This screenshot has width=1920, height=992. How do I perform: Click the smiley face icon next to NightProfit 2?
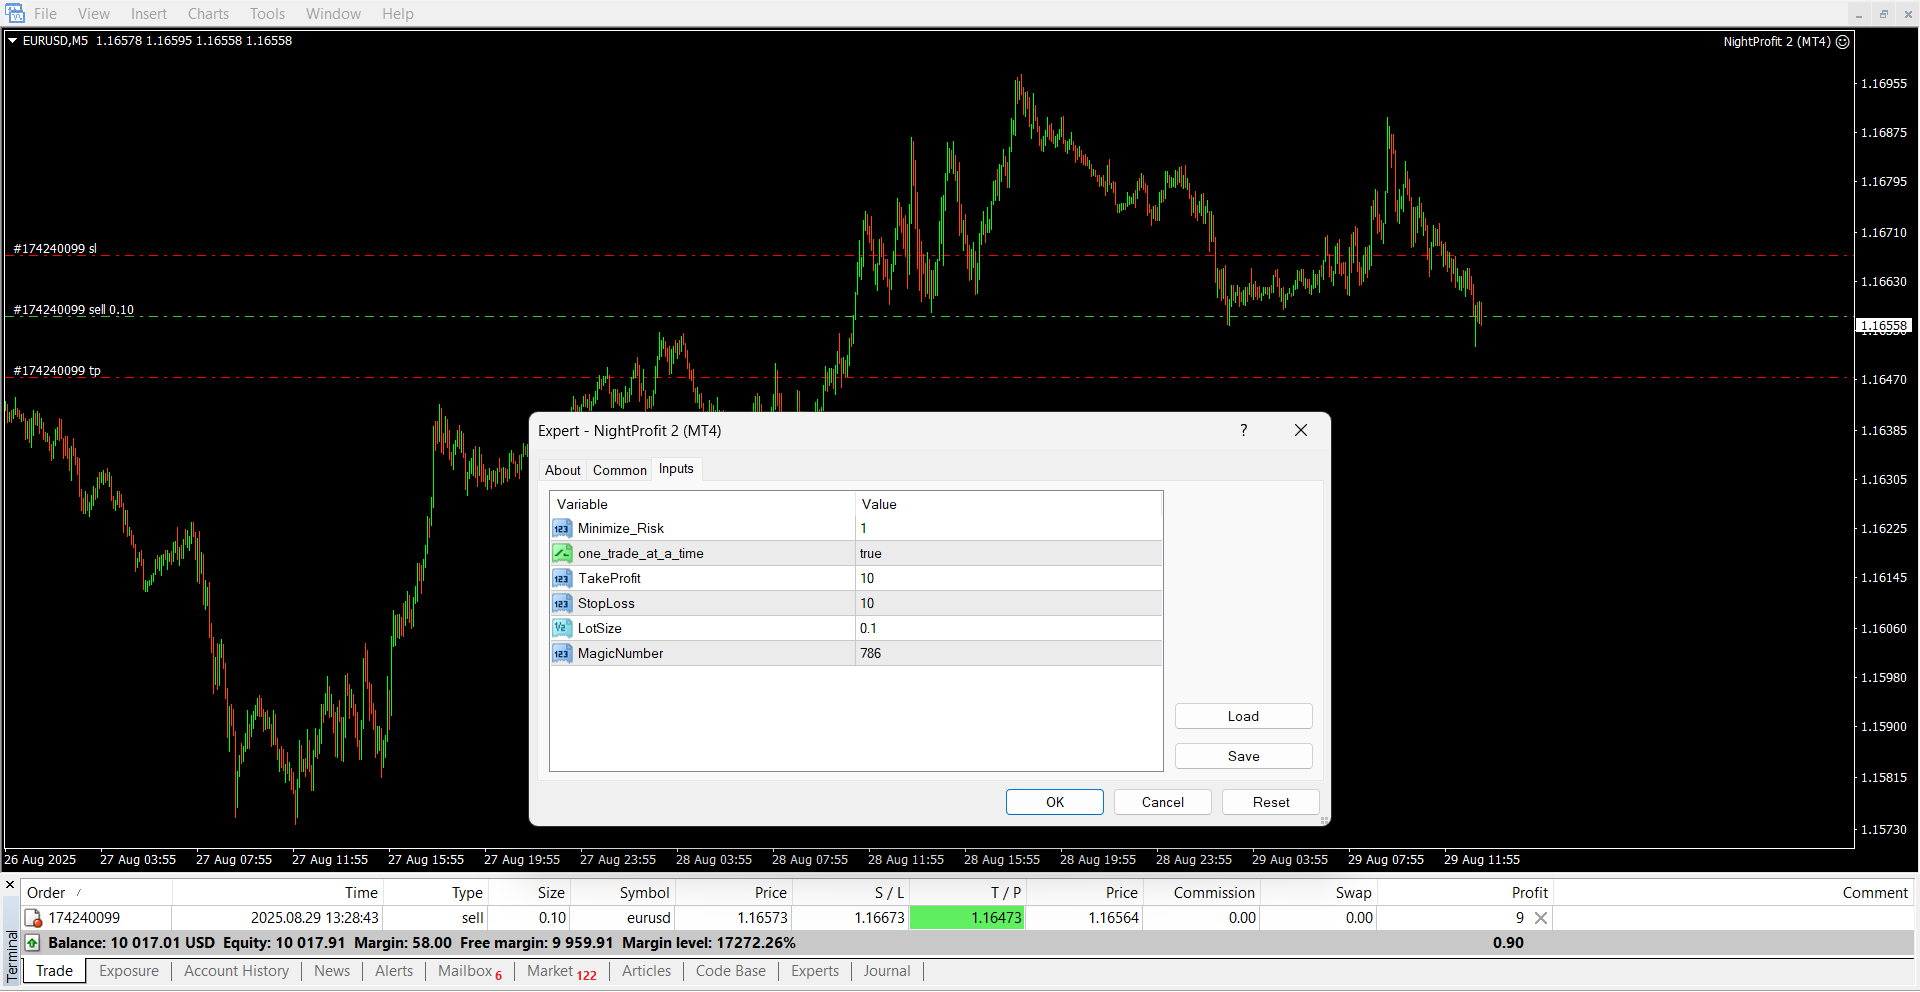tap(1842, 42)
